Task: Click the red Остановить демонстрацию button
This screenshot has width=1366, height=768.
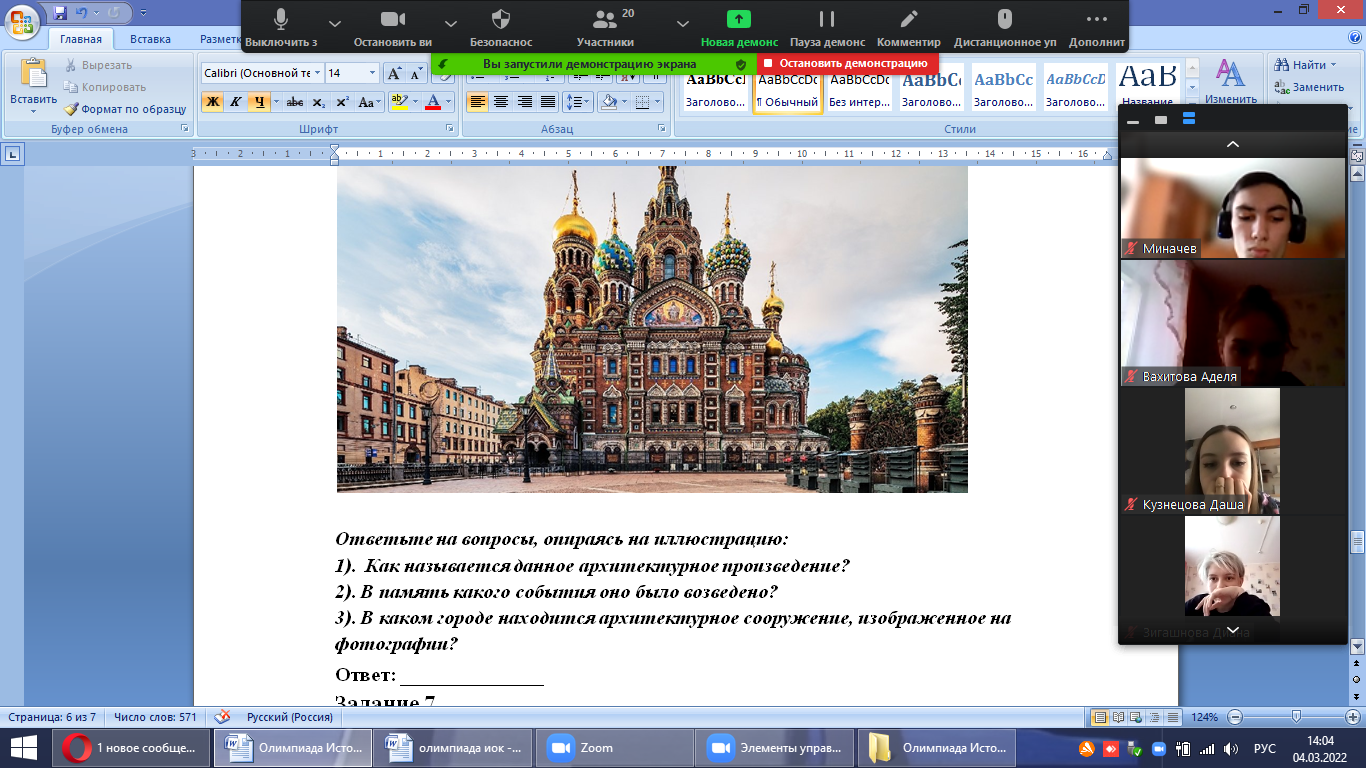Action: (847, 63)
